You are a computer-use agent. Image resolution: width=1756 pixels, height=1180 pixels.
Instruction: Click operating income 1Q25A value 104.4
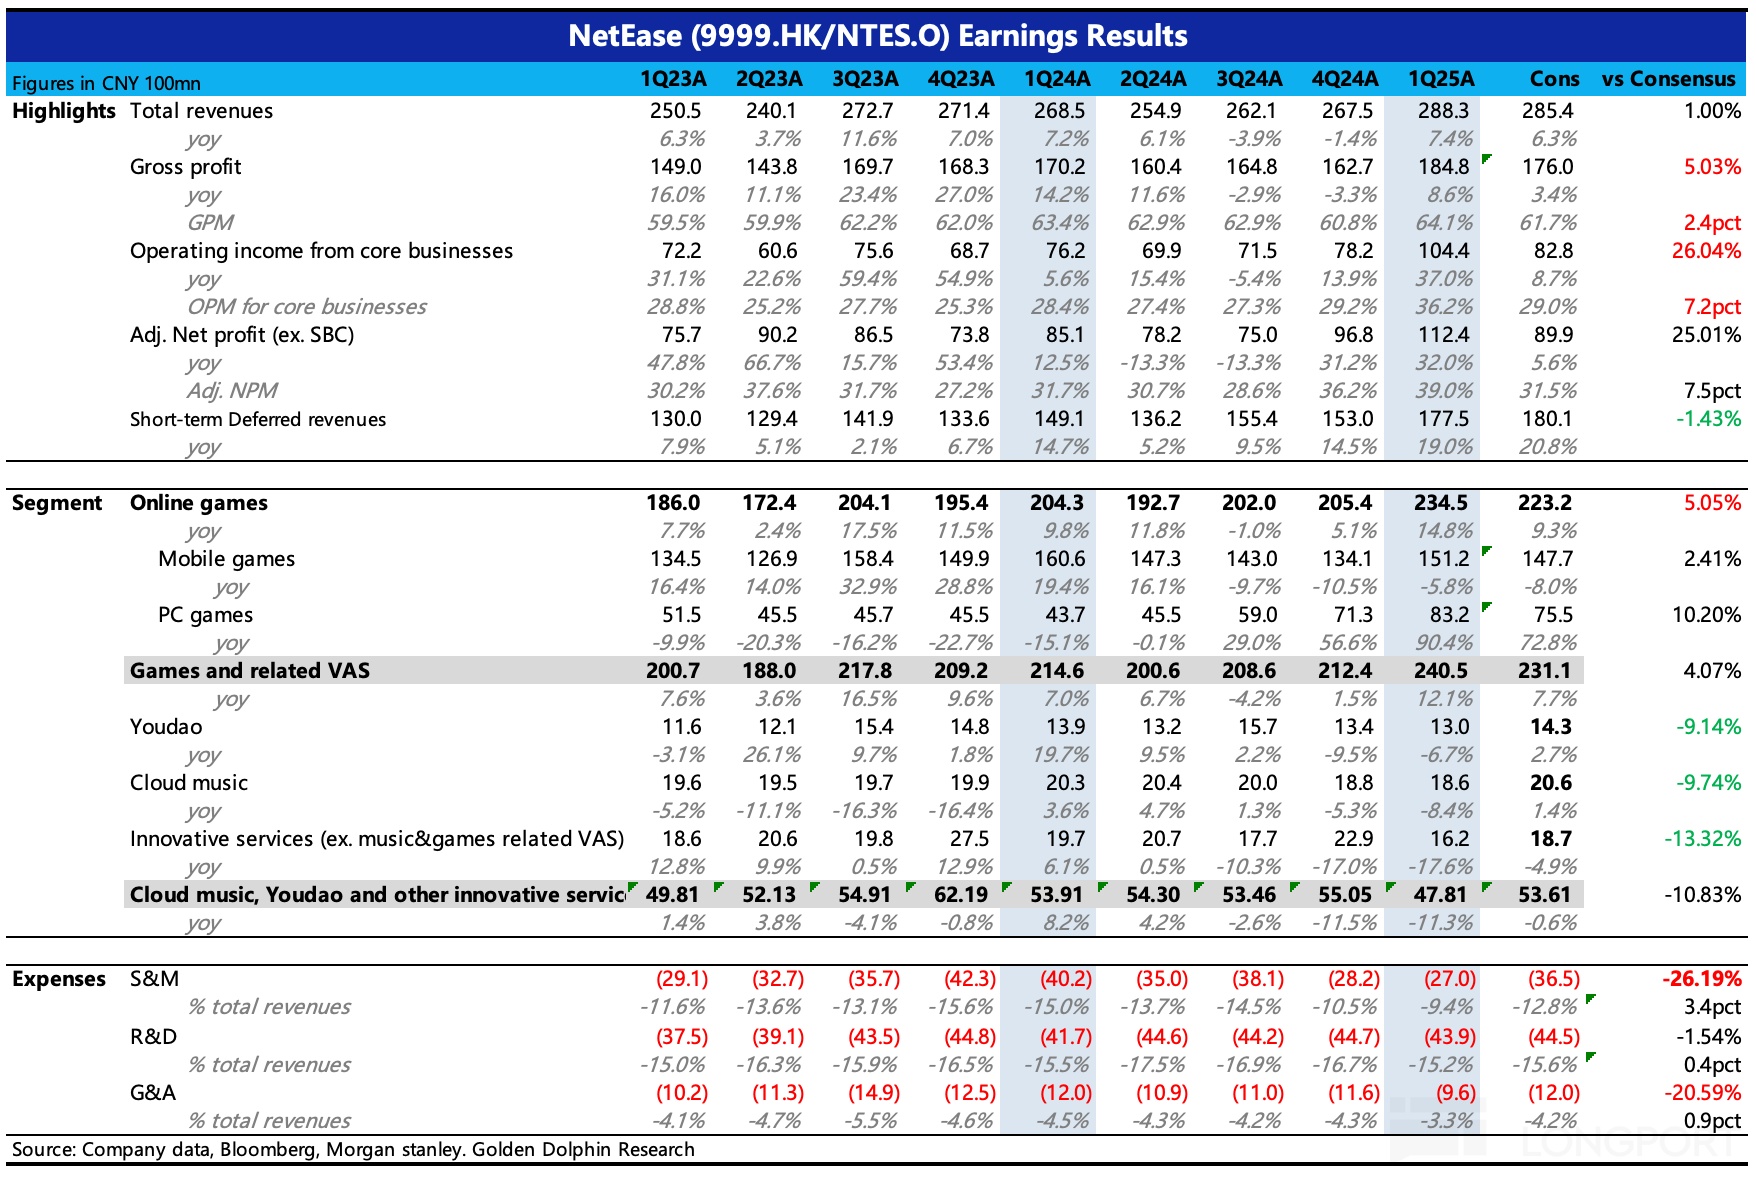[x=1444, y=251]
